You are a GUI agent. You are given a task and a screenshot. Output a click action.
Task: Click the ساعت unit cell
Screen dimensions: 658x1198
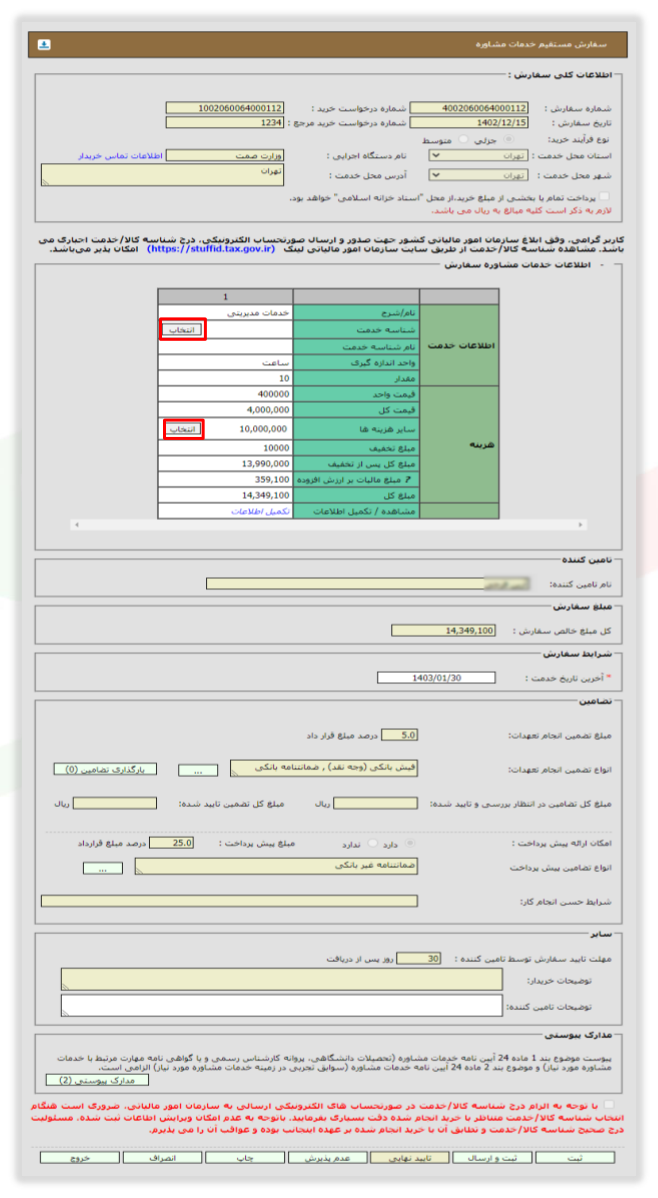(225, 363)
